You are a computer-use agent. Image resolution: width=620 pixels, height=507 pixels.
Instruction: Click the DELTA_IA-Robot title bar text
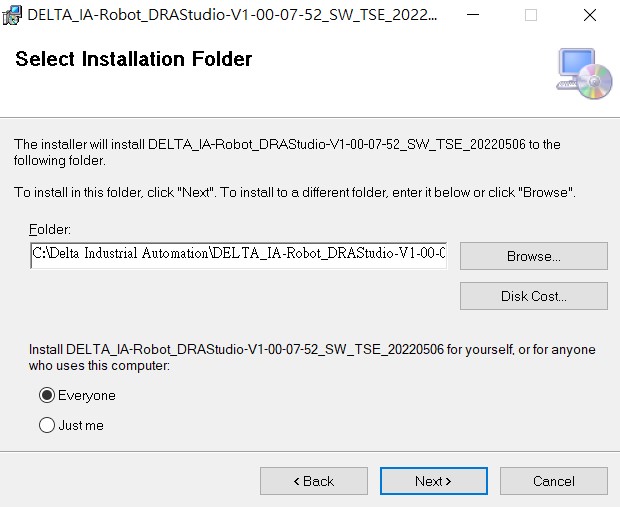[x=232, y=15]
